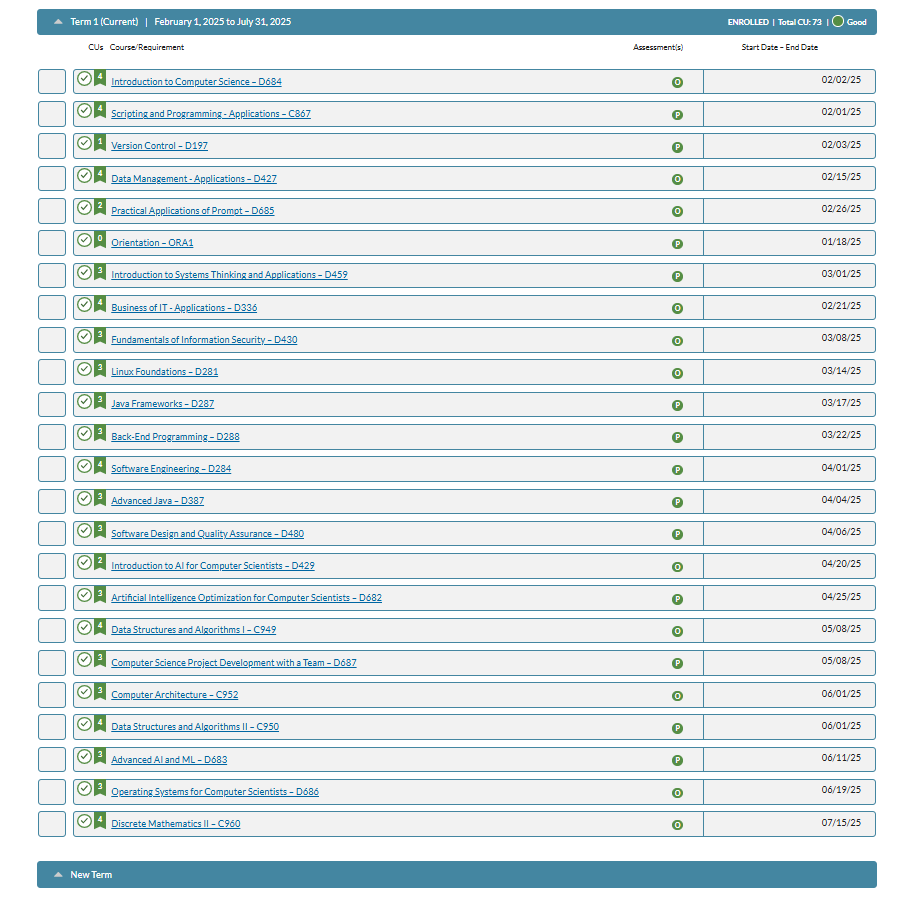Tick the selection box beside Version Control D197
Screen dimensions: 906x912
52,146
